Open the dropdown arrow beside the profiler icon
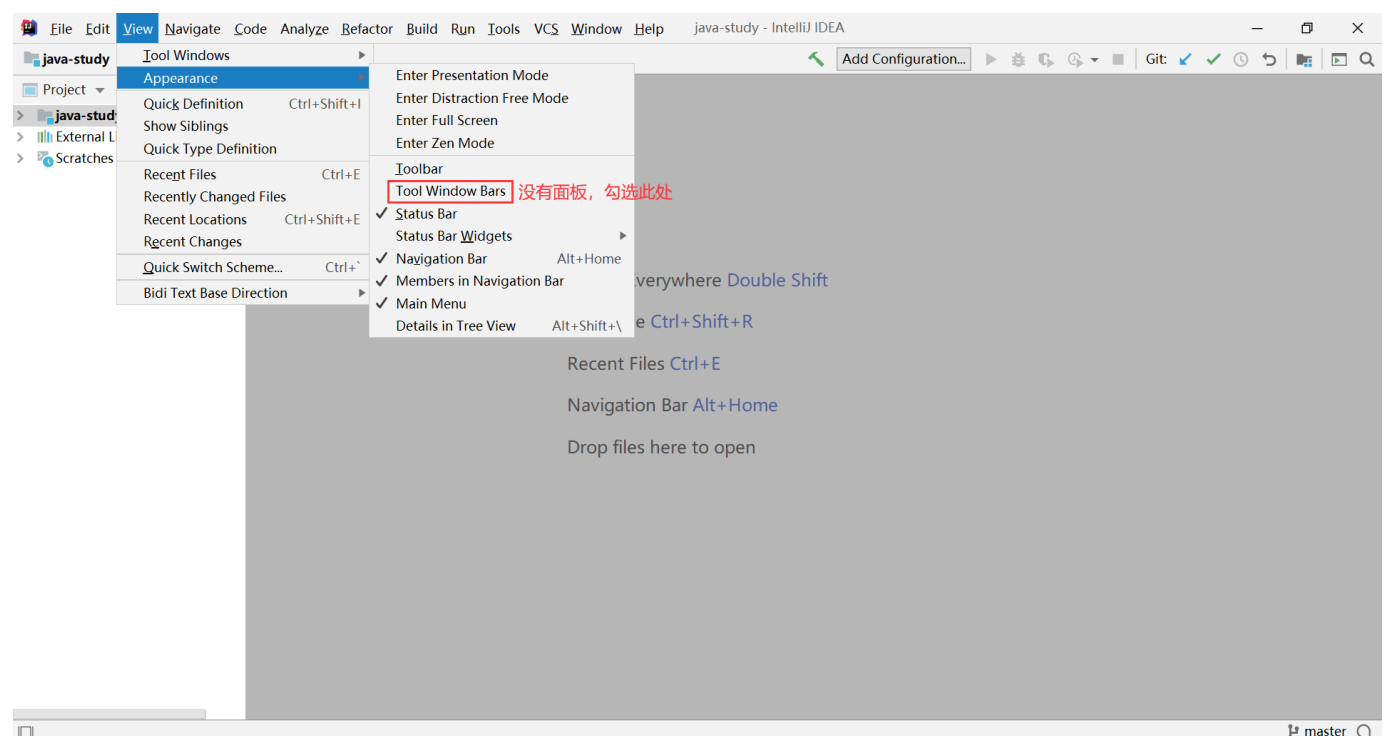The image size is (1394, 736). point(1094,60)
